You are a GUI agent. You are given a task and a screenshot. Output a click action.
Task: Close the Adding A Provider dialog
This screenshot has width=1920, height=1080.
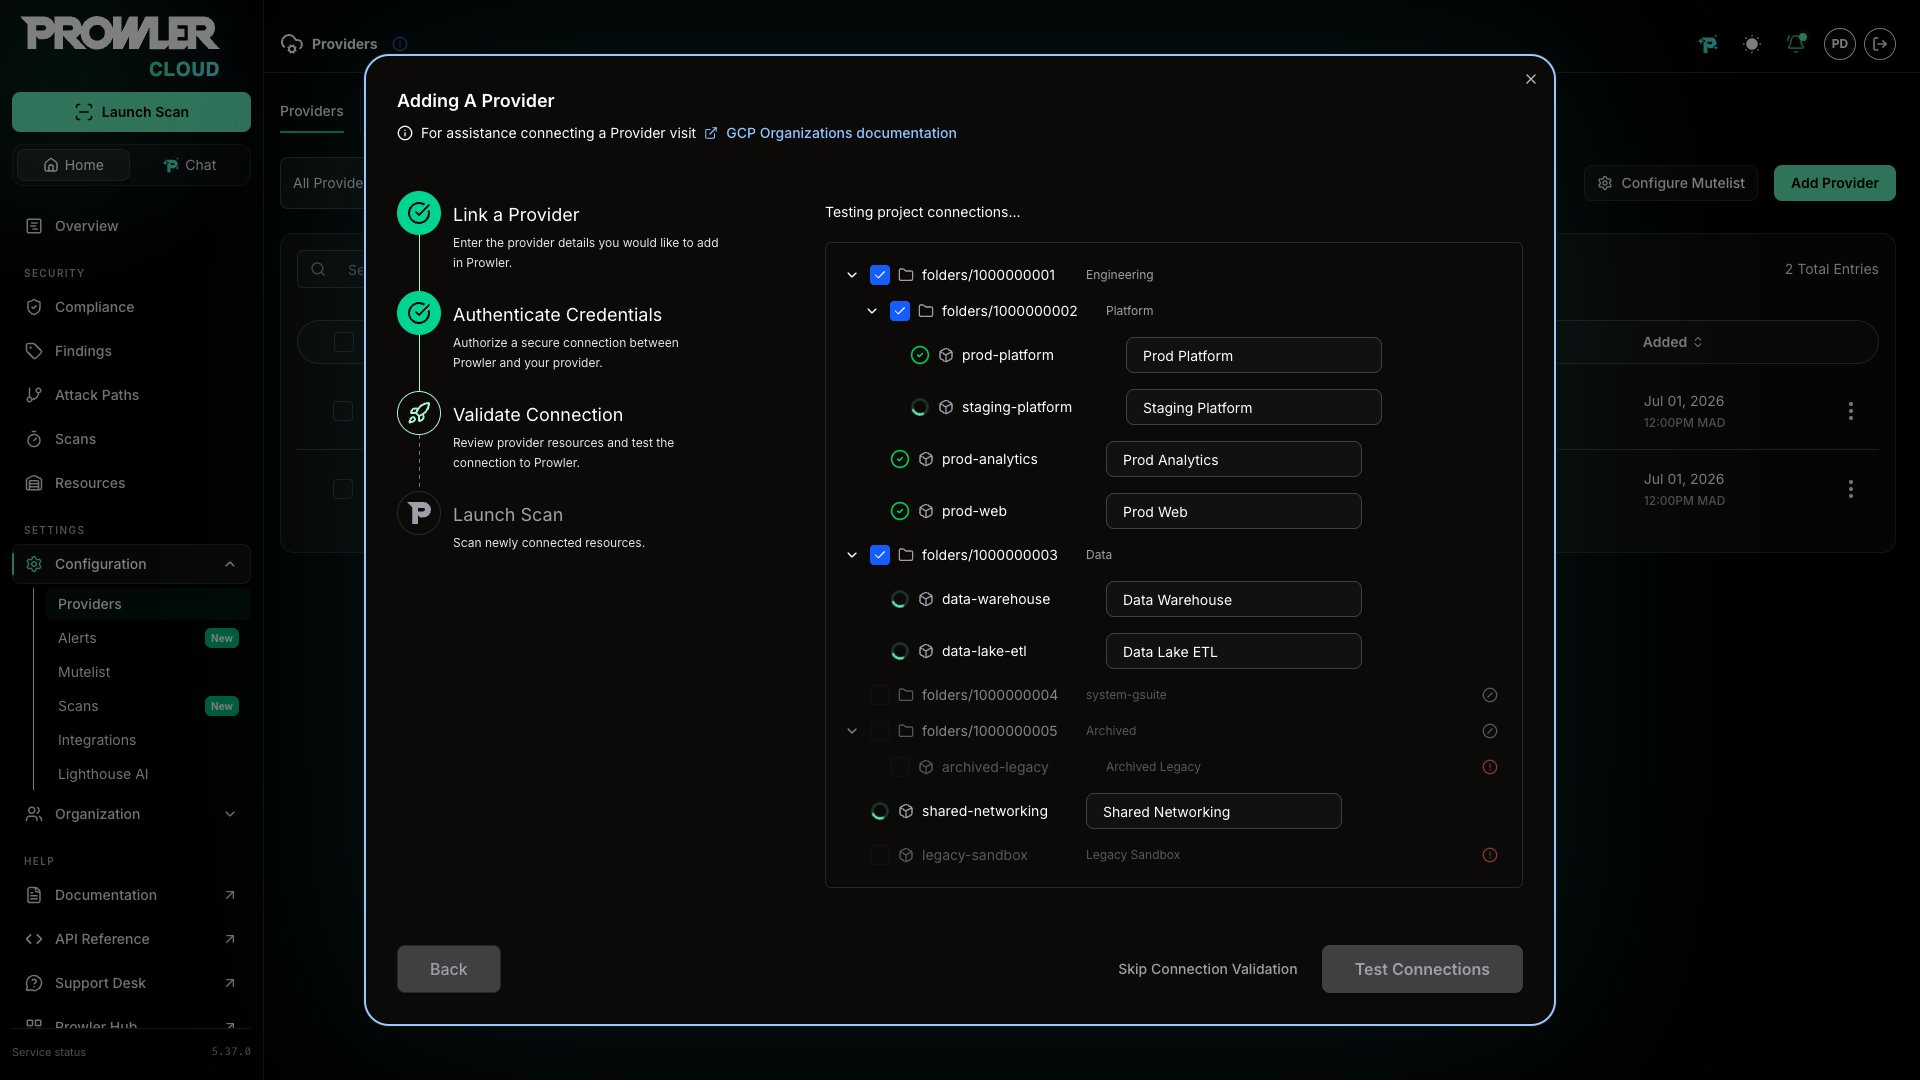pyautogui.click(x=1531, y=79)
